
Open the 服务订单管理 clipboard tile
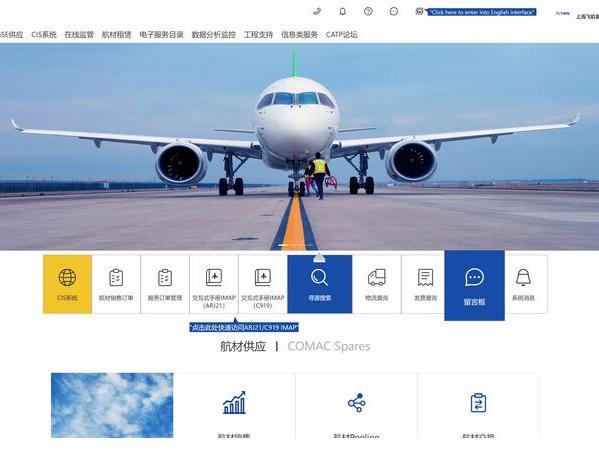tap(165, 284)
